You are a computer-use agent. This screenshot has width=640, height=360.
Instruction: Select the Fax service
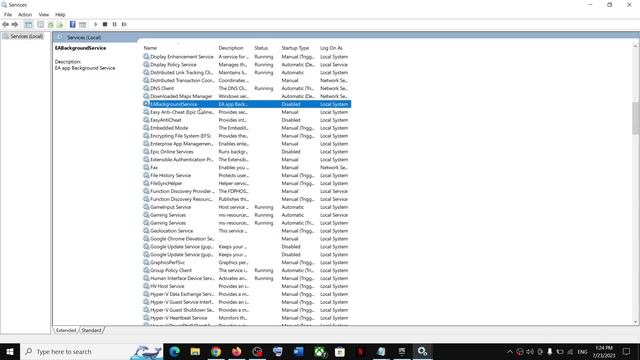point(247,167)
